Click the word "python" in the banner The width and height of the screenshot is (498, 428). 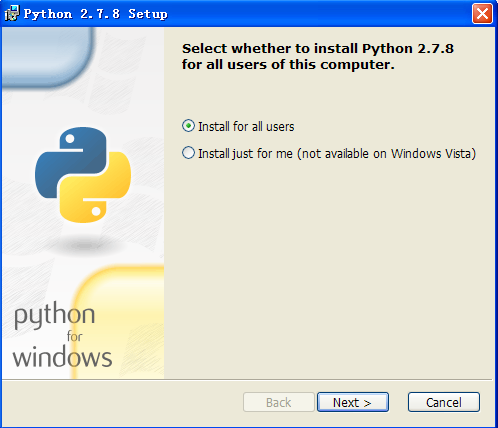pos(54,315)
